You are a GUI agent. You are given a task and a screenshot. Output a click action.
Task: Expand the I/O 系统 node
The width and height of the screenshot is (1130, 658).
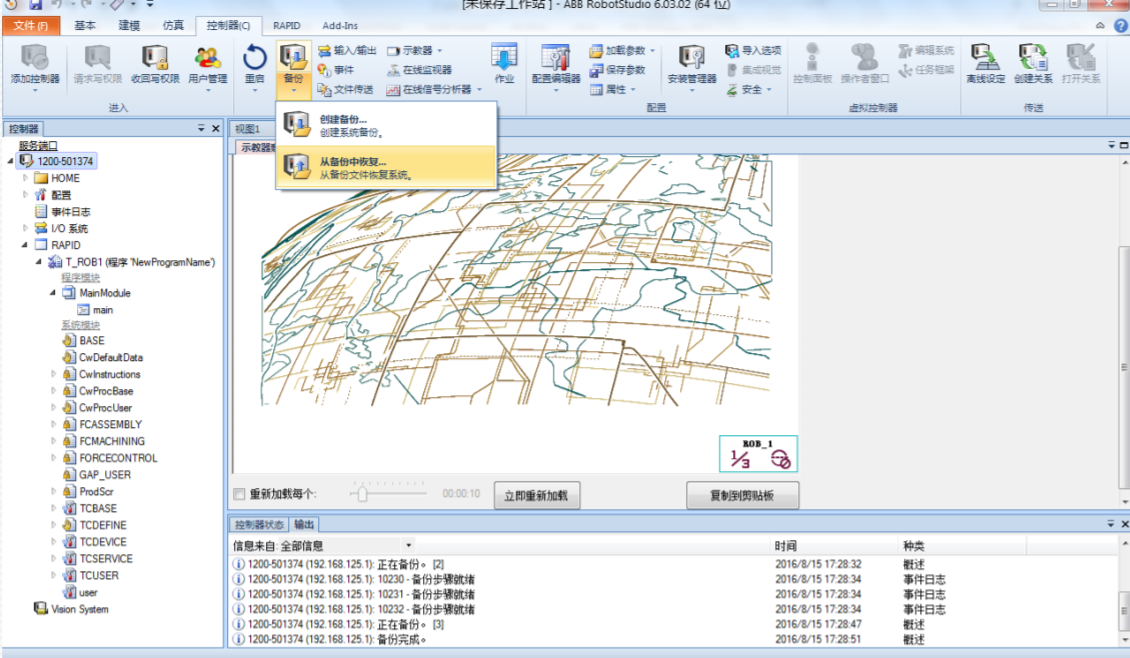(x=25, y=228)
